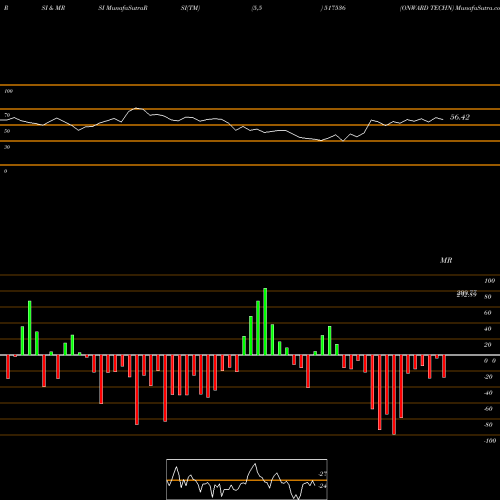Click the histogram top axis label 100
The image size is (500, 500).
tap(489, 281)
